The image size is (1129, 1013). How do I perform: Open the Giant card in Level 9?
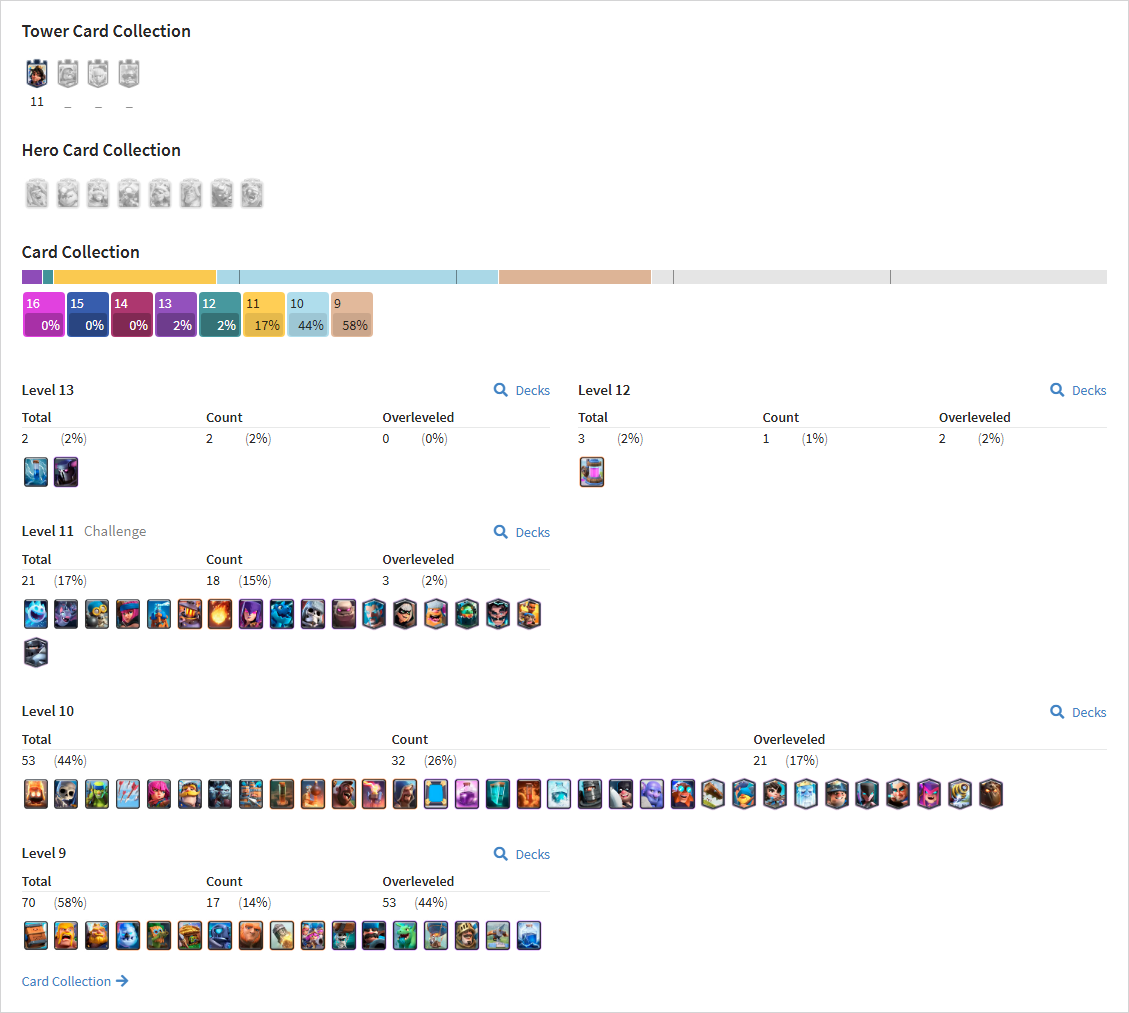[251, 936]
